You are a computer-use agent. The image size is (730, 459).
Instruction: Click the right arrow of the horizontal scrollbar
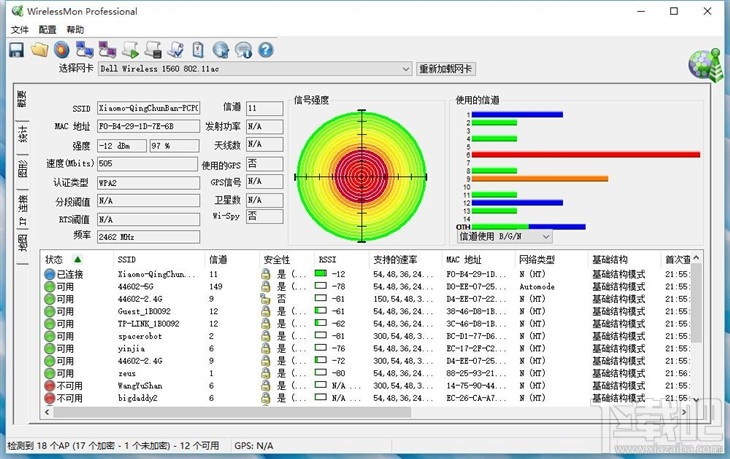point(684,412)
